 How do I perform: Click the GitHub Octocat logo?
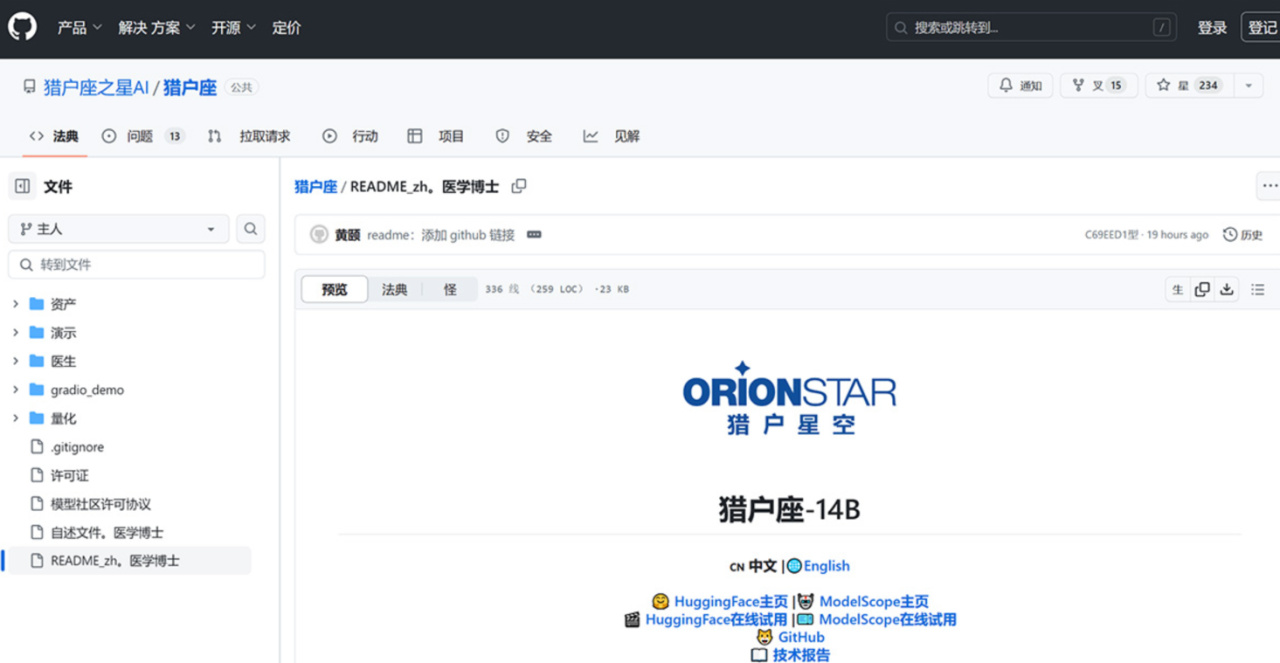22,27
